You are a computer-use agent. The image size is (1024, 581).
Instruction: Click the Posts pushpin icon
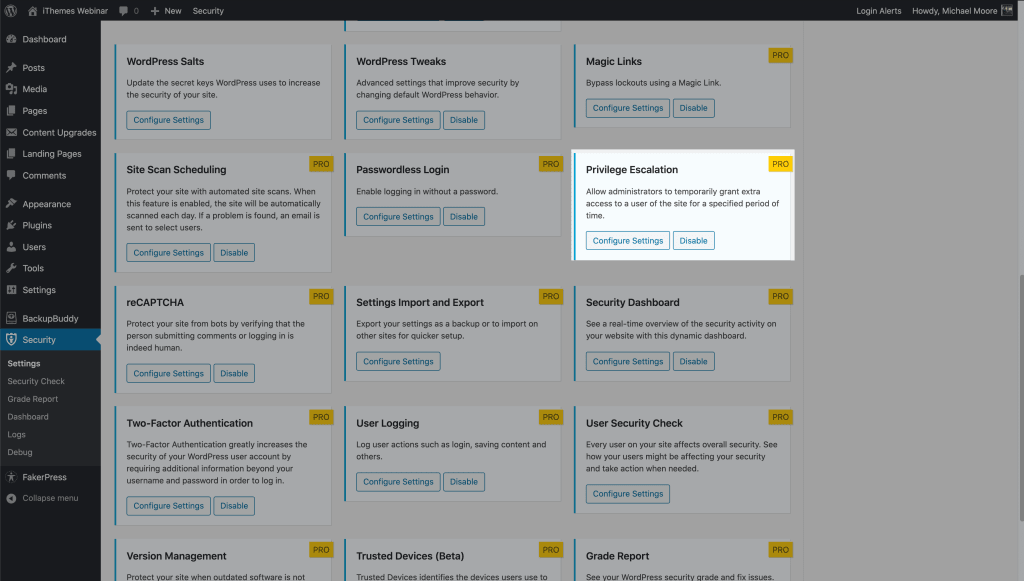11,67
